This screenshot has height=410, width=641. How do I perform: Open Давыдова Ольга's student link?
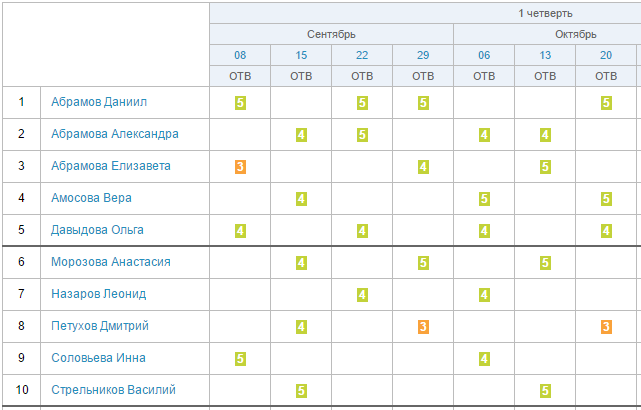click(x=97, y=230)
